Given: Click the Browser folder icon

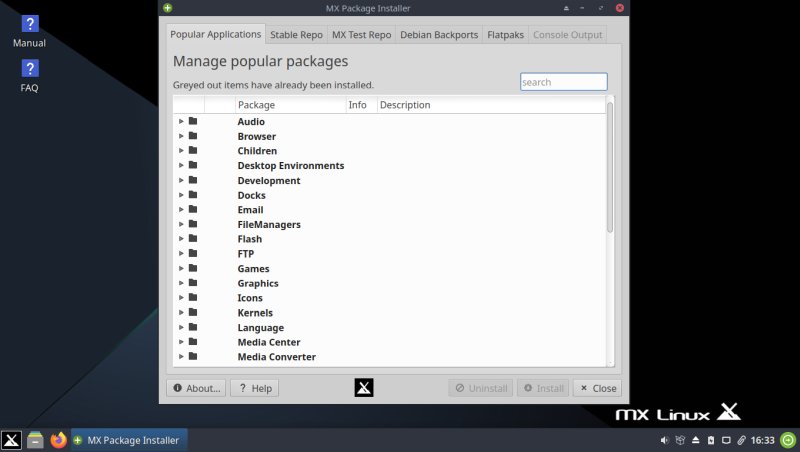Looking at the screenshot, I should (193, 136).
